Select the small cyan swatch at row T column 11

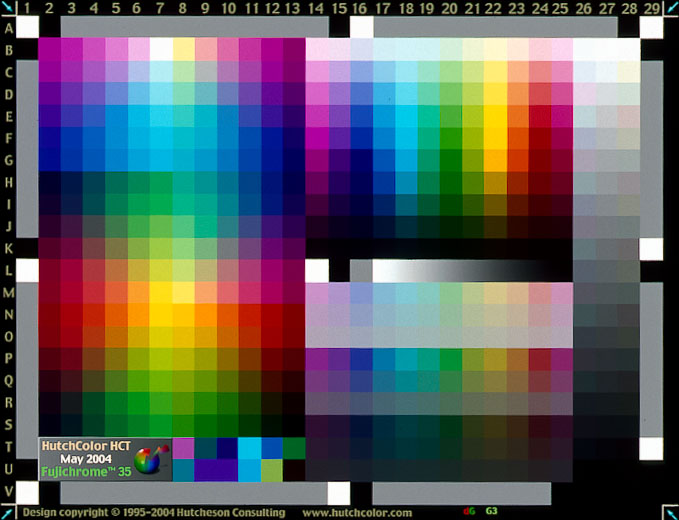click(250, 448)
